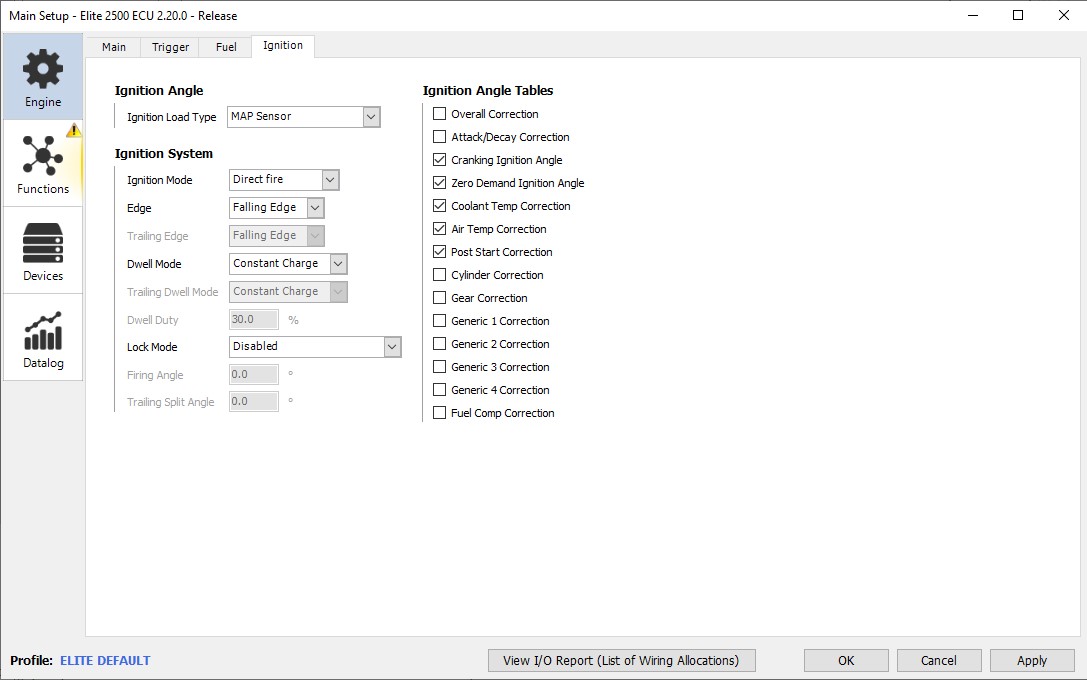Close the Main Setup window
Image resolution: width=1087 pixels, height=680 pixels.
pos(1063,15)
